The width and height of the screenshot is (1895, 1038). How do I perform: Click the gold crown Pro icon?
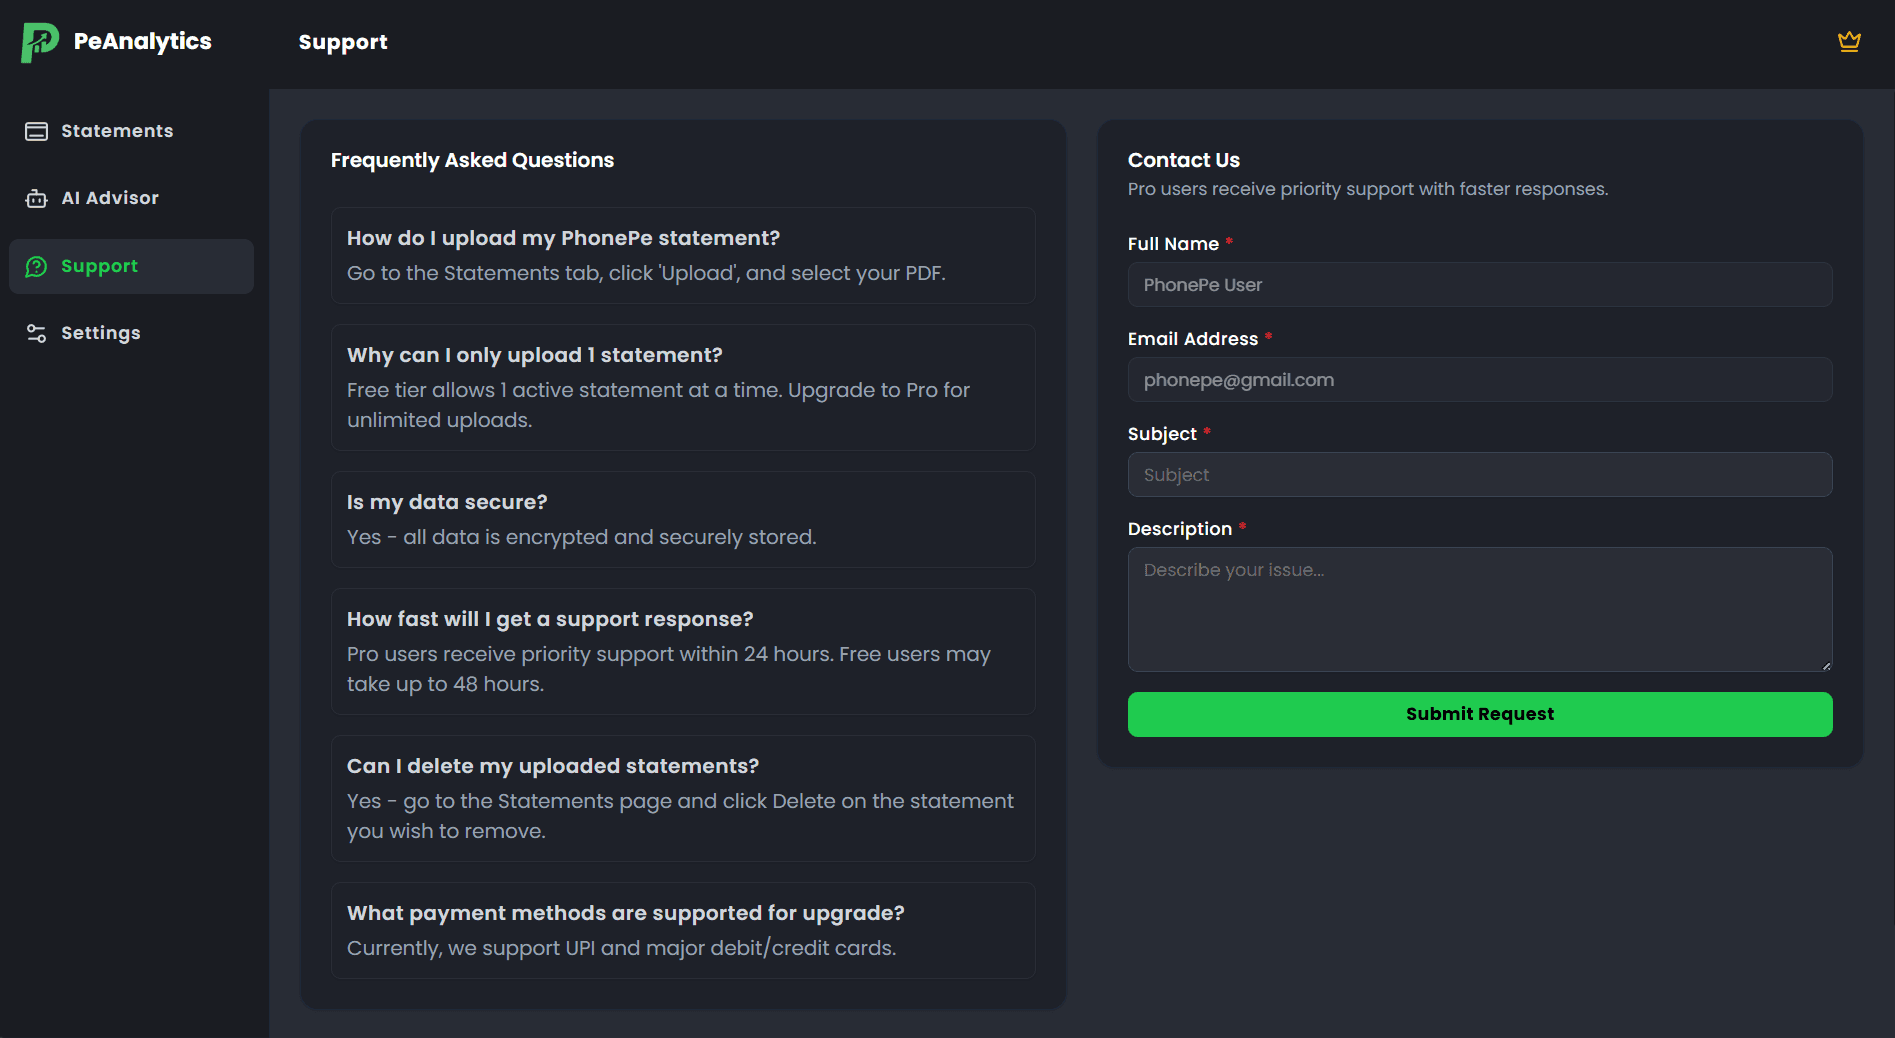(1849, 41)
